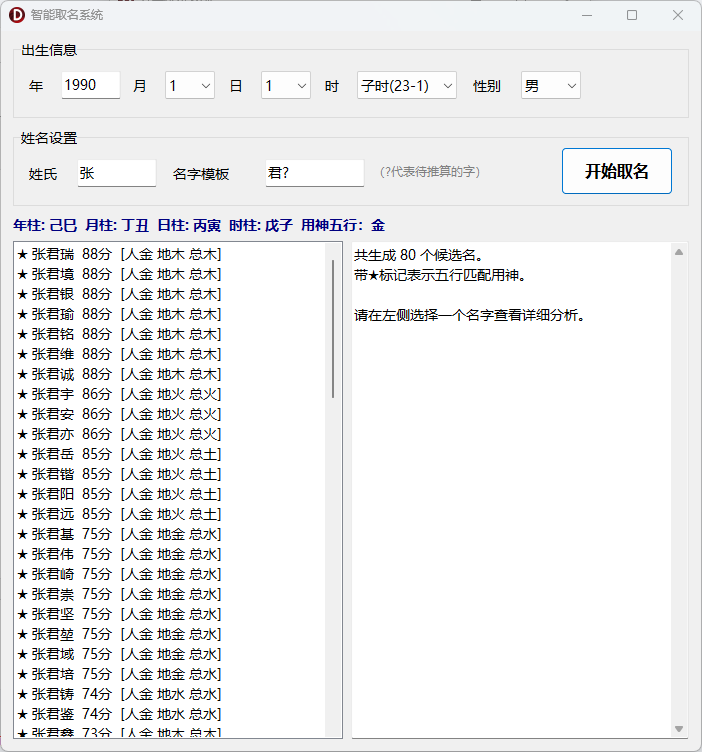Image resolution: width=702 pixels, height=752 pixels.
Task: Select candidate name 张君鉴 74分
Action: [170, 714]
